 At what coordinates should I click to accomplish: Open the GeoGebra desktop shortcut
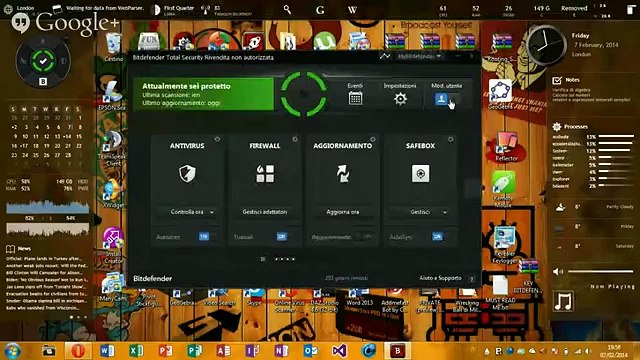[500, 95]
